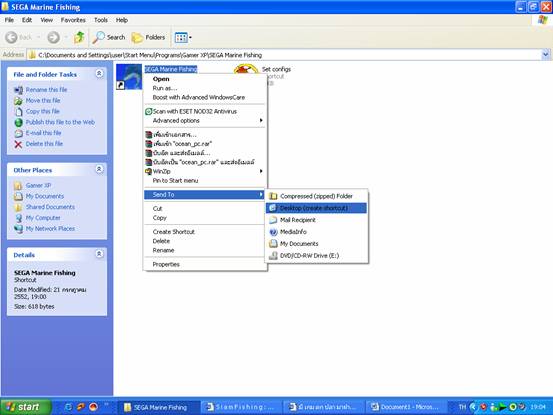The height and width of the screenshot is (415, 553).
Task: Collapse the Details panel
Action: click(99, 254)
